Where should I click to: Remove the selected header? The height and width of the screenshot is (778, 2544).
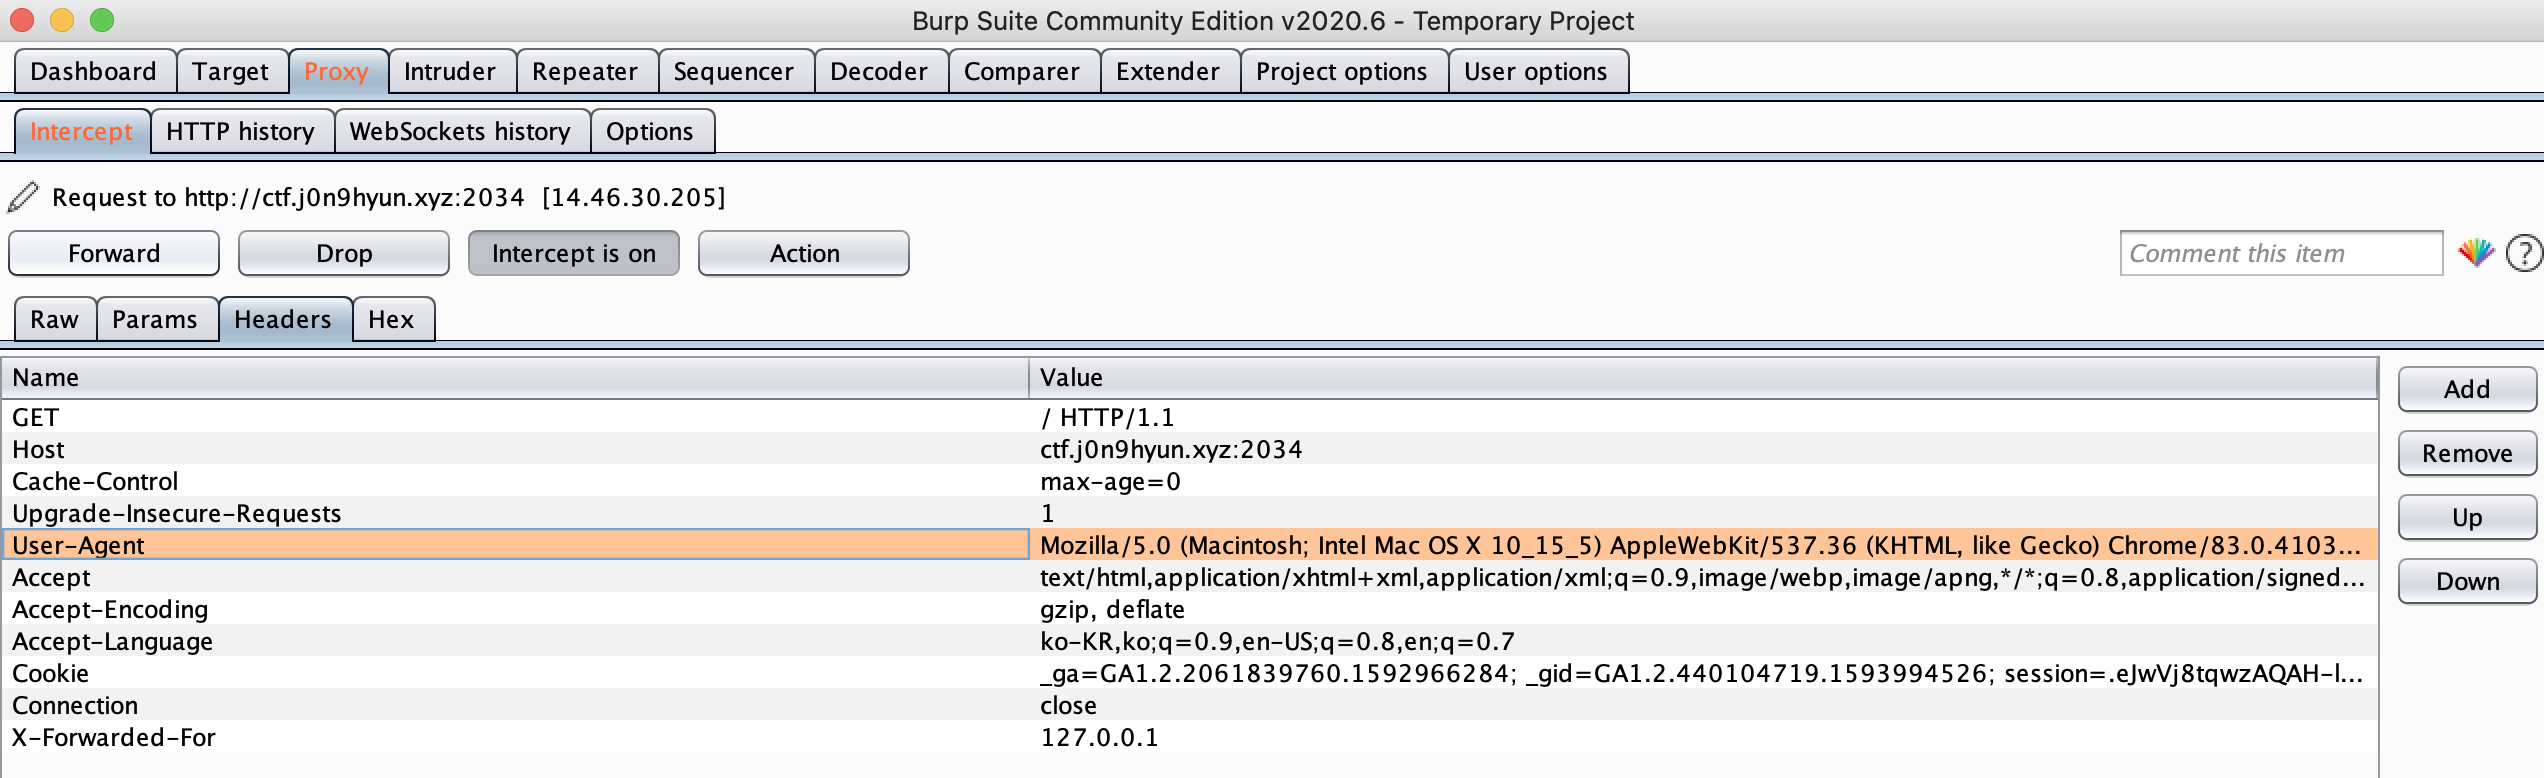point(2467,453)
